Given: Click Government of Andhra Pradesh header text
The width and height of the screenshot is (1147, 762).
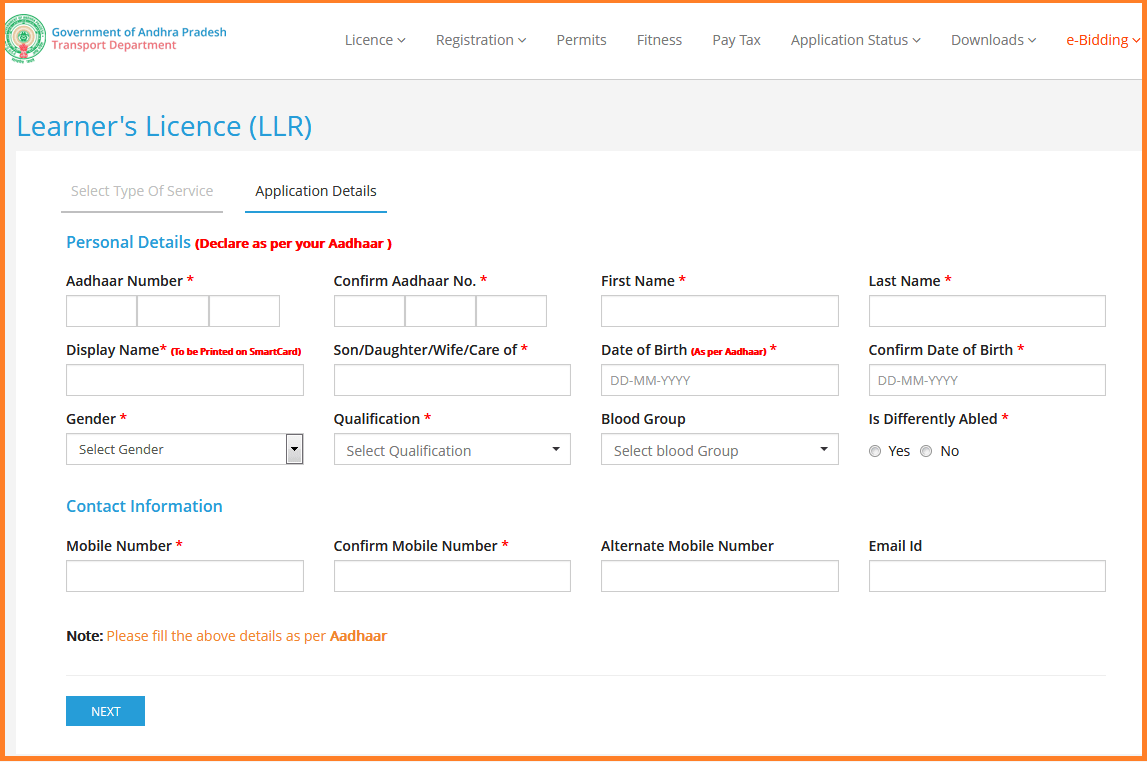Looking at the screenshot, I should point(139,32).
